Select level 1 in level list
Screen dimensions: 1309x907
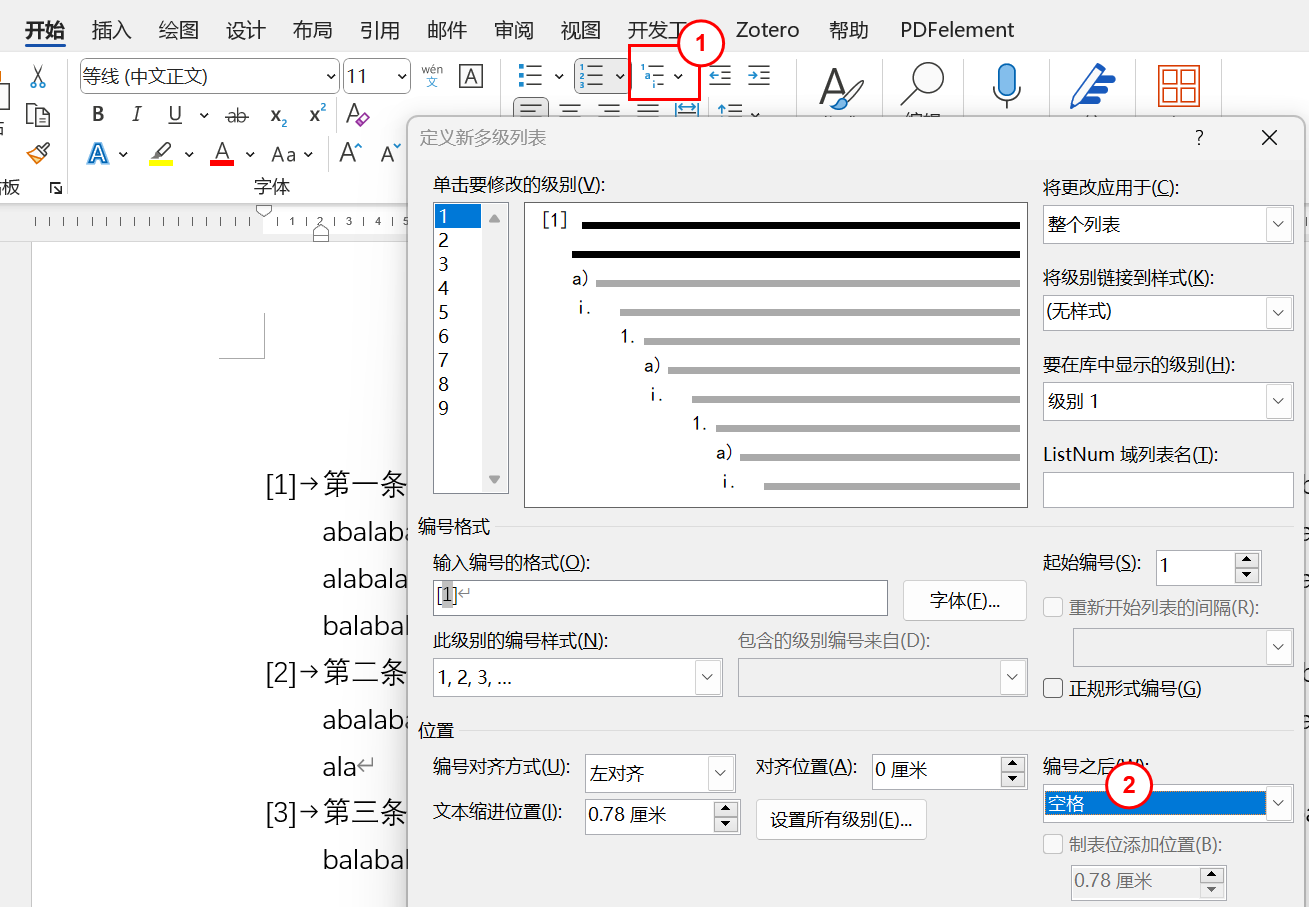click(458, 216)
